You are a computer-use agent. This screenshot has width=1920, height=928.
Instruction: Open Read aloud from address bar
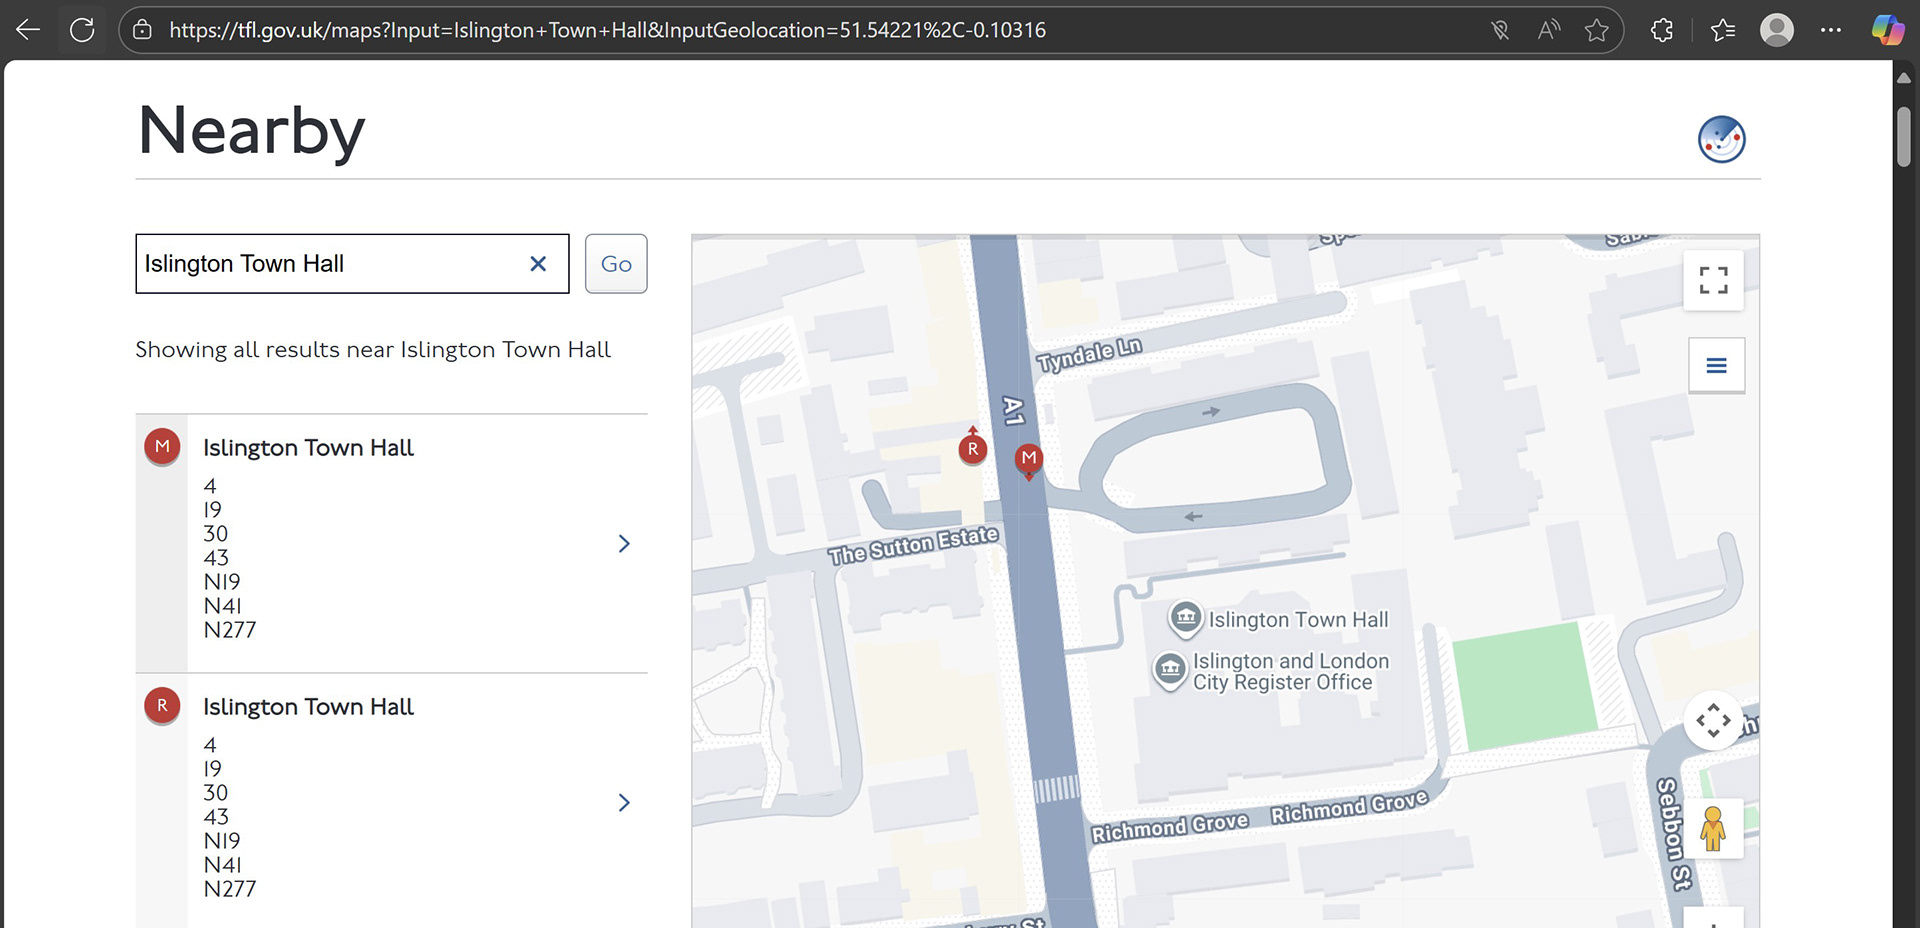click(1549, 30)
